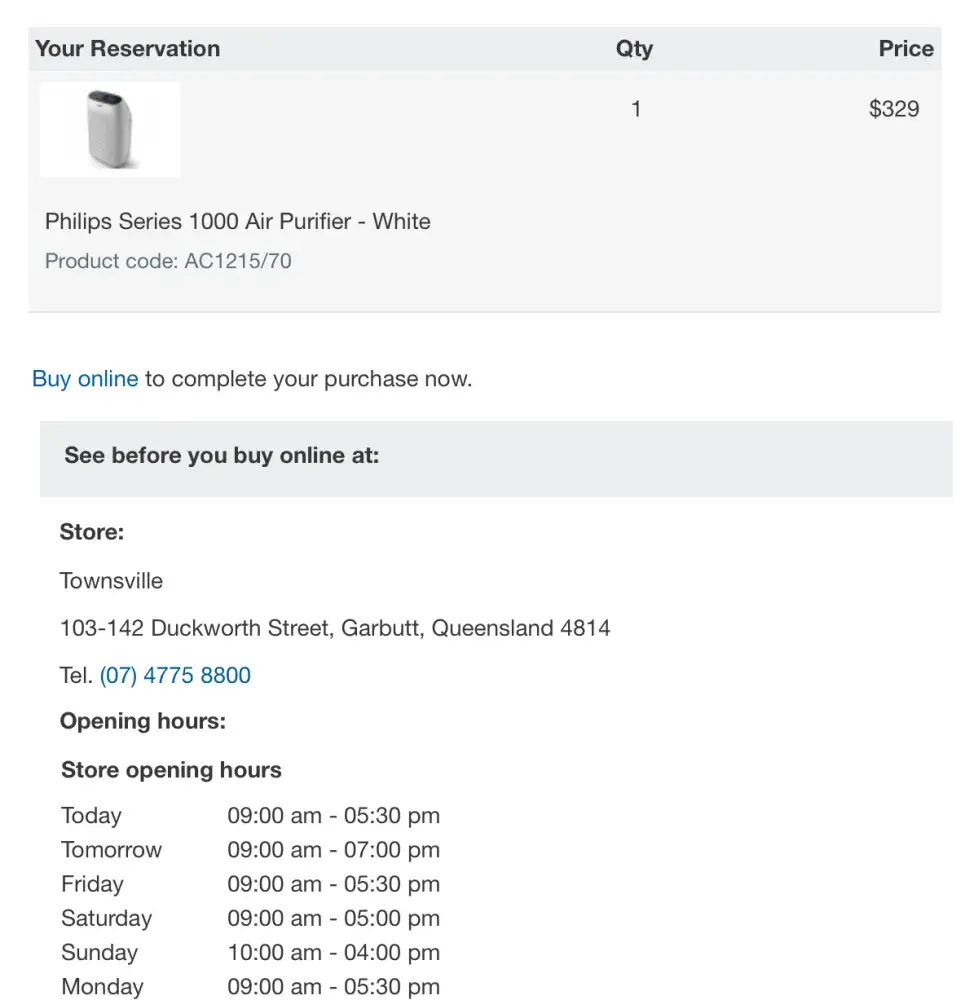Click the Friday opening hours row
Screen dimensions: 965x1000
pos(250,884)
